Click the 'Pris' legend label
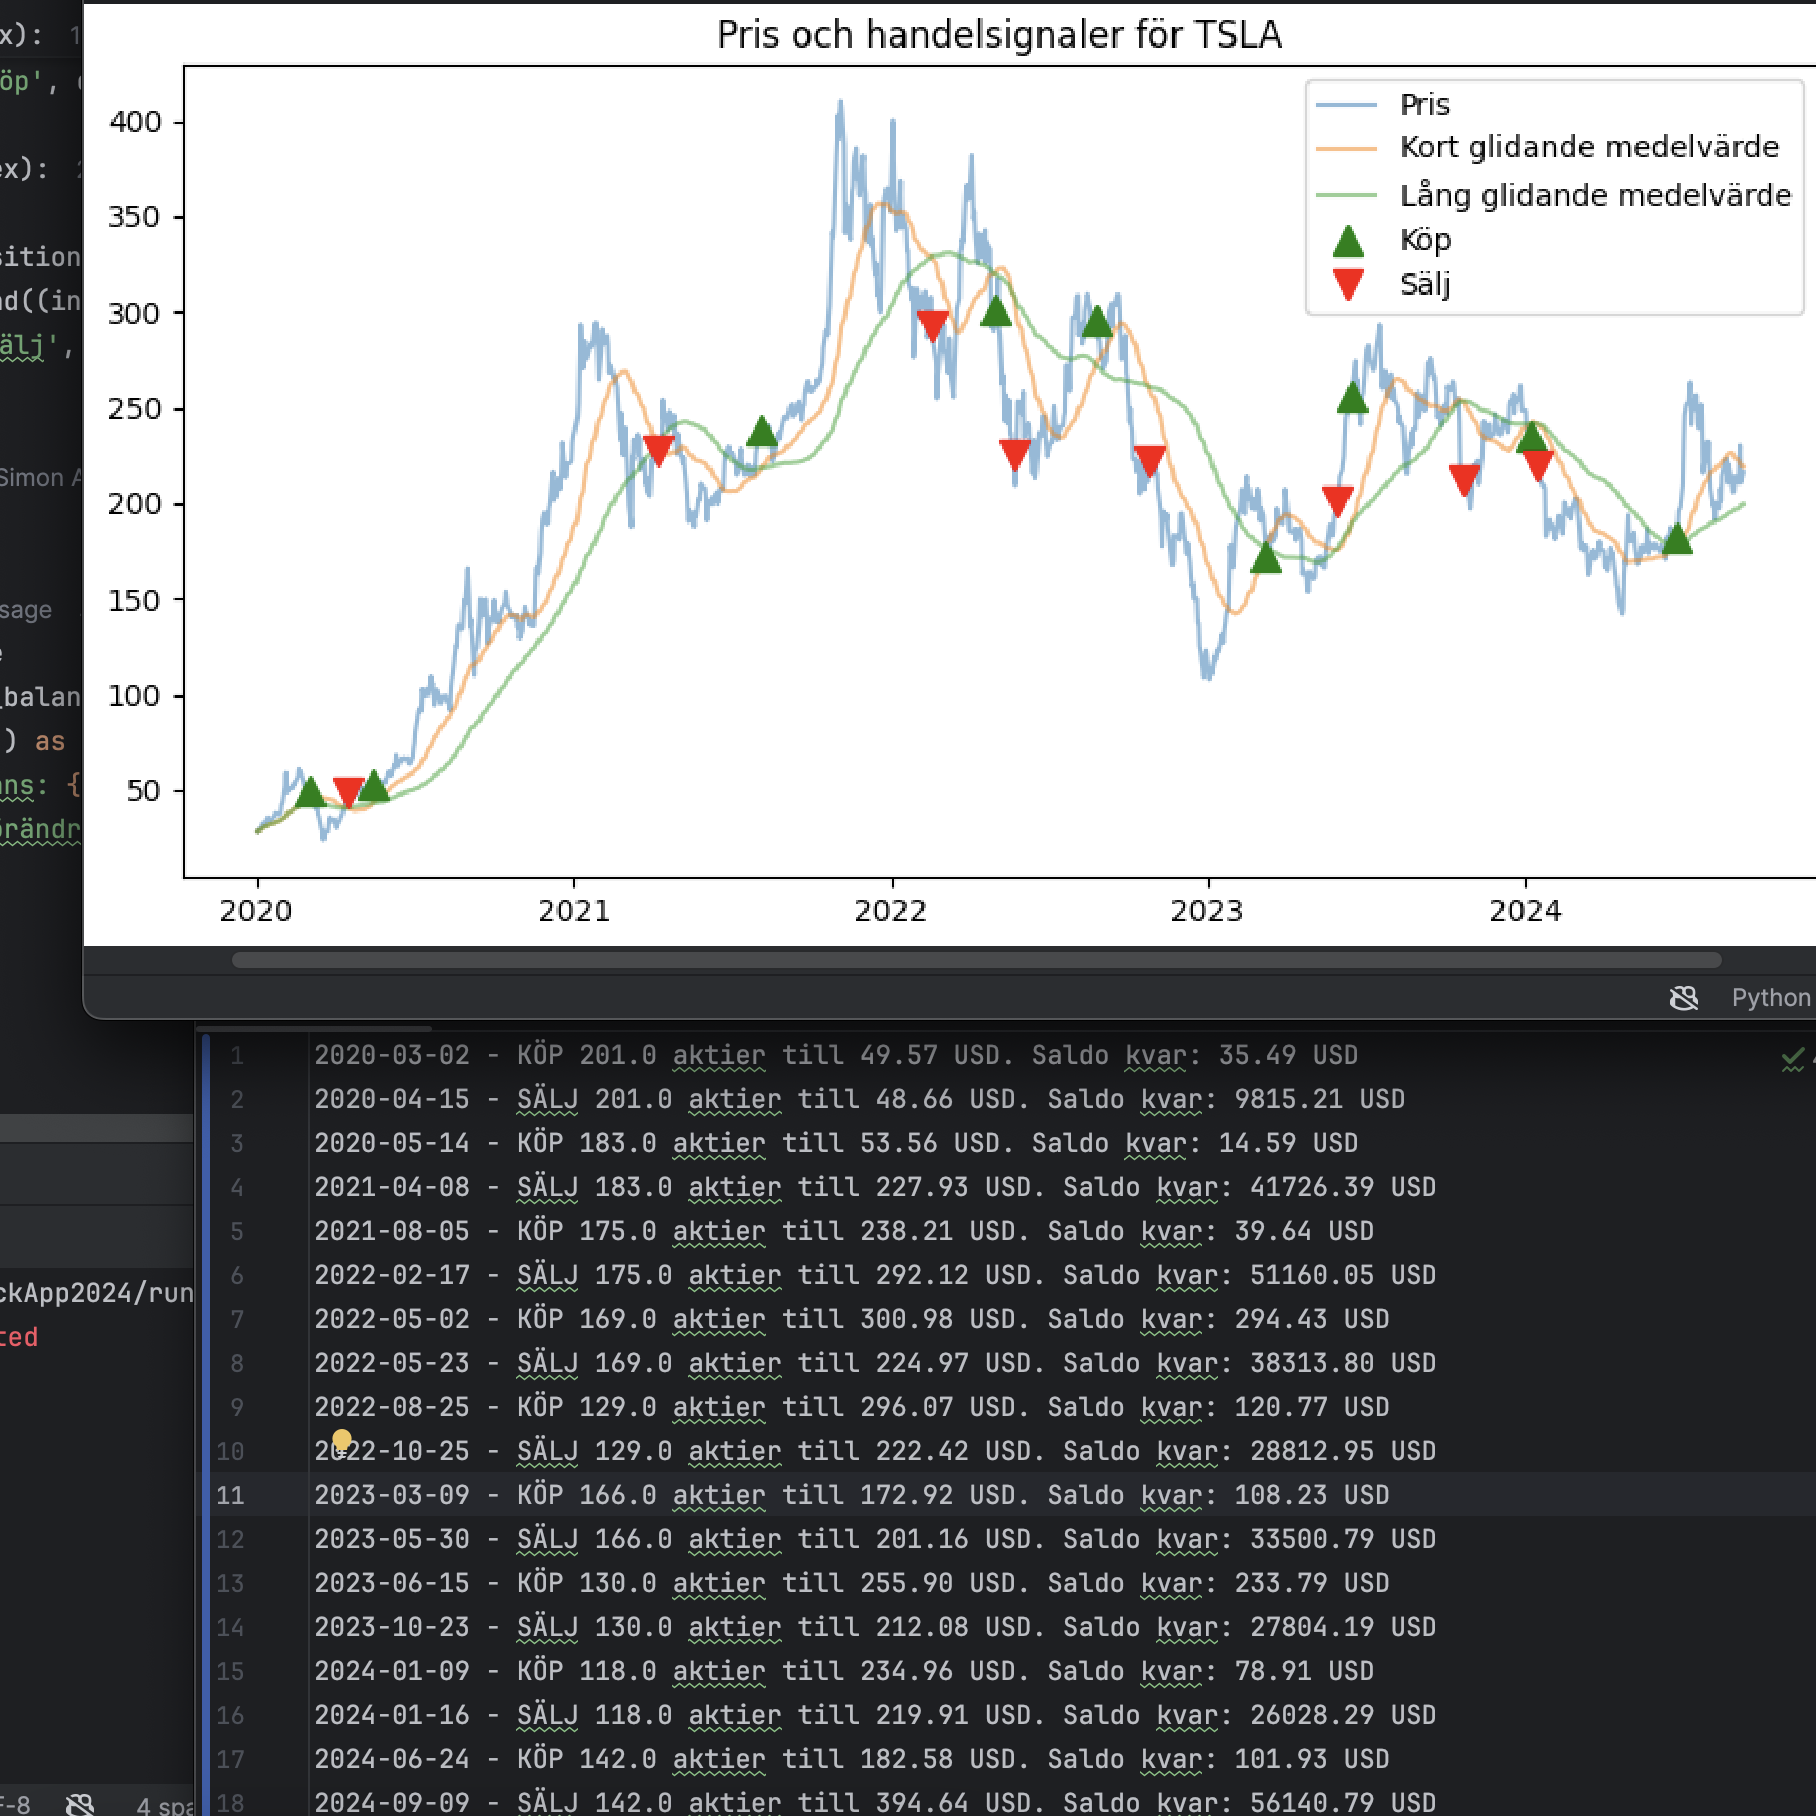 (x=1425, y=105)
